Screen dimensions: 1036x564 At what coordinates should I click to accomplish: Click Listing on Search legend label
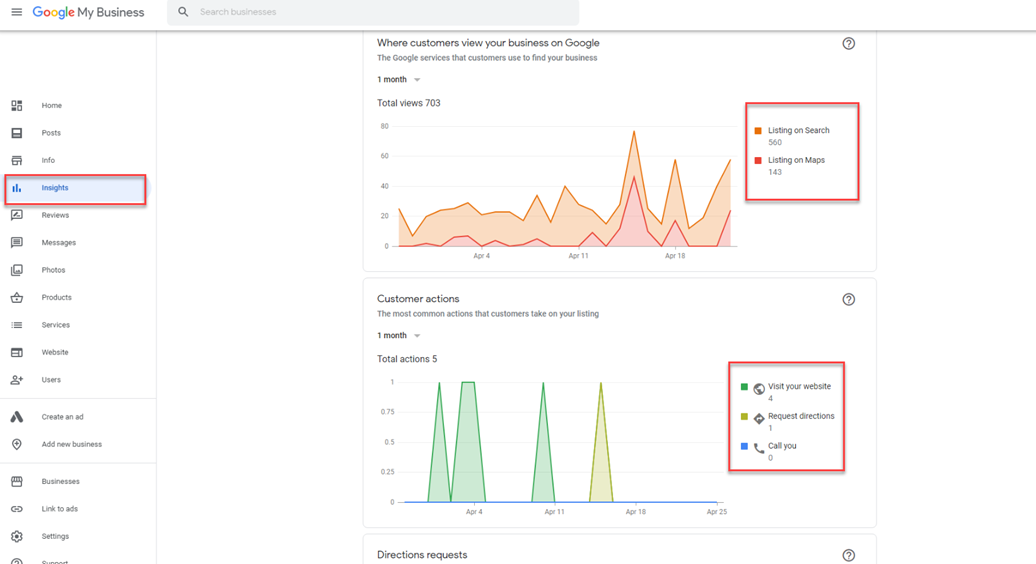pyautogui.click(x=798, y=131)
